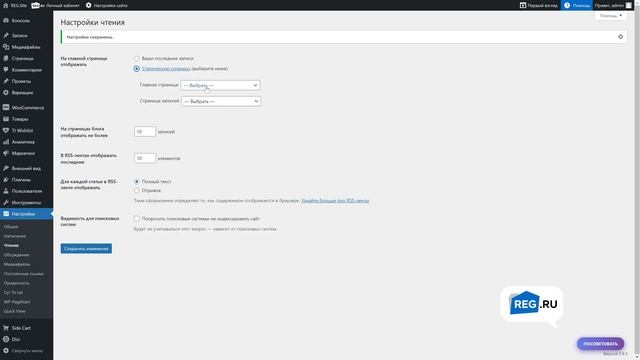Open the Страница записей dropdown
Image resolution: width=640 pixels, height=360 pixels.
[221, 101]
